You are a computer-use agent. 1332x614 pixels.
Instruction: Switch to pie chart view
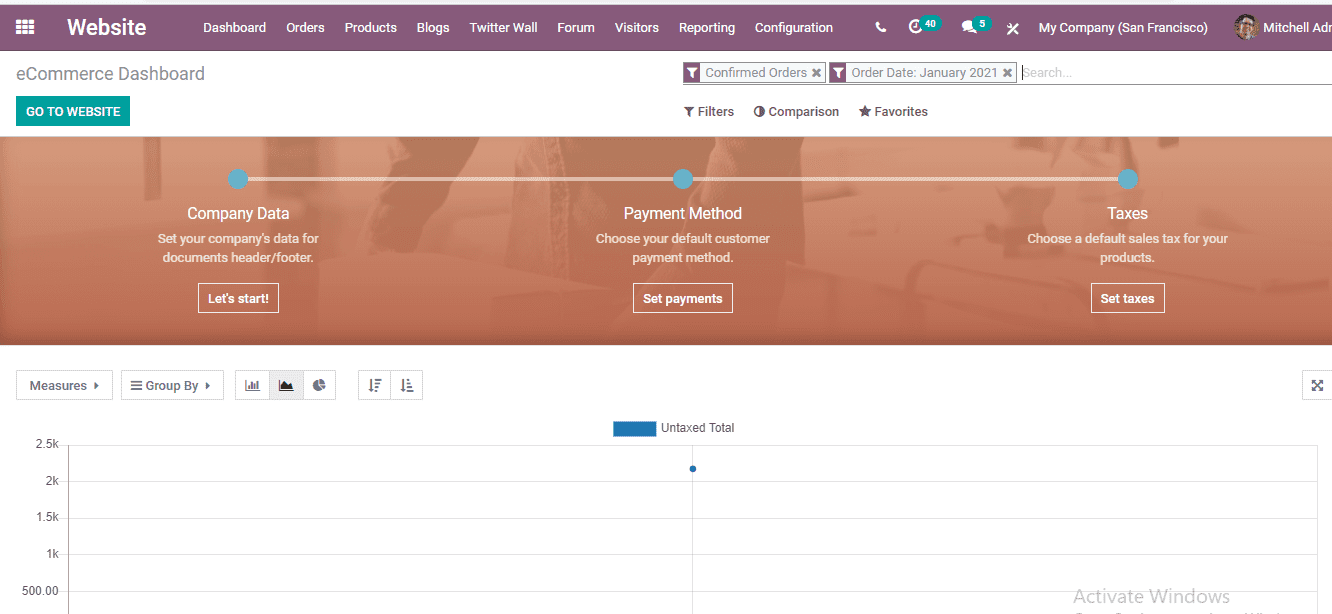point(319,385)
